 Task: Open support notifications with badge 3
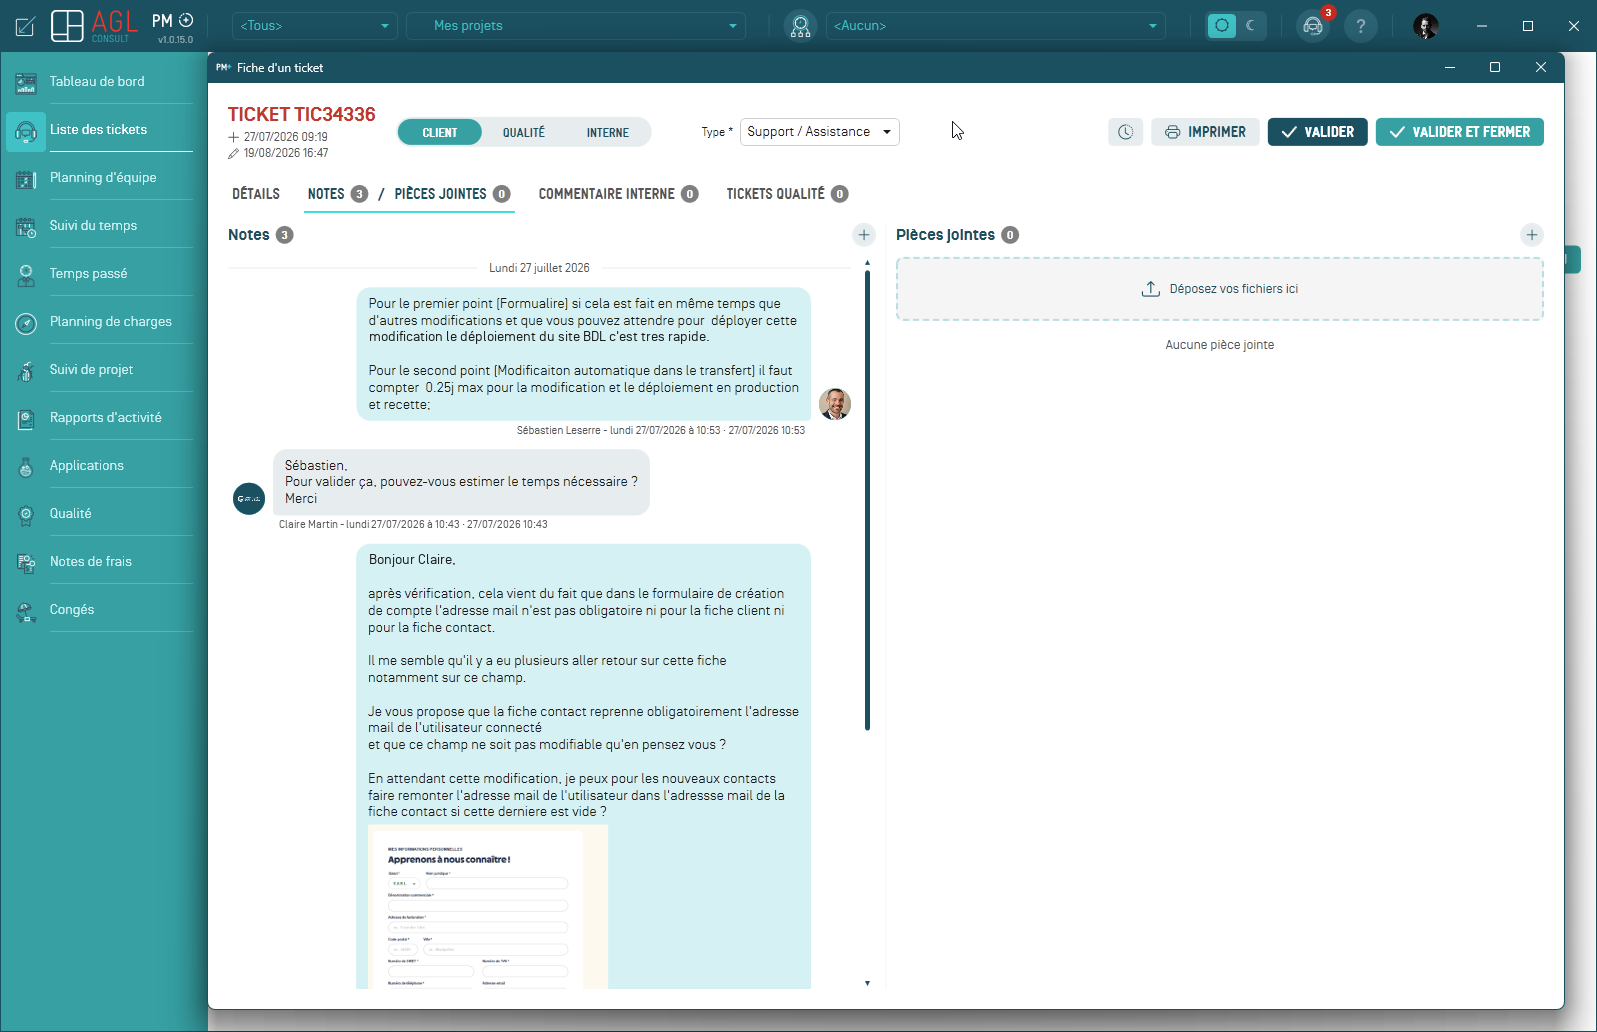[x=1313, y=26]
